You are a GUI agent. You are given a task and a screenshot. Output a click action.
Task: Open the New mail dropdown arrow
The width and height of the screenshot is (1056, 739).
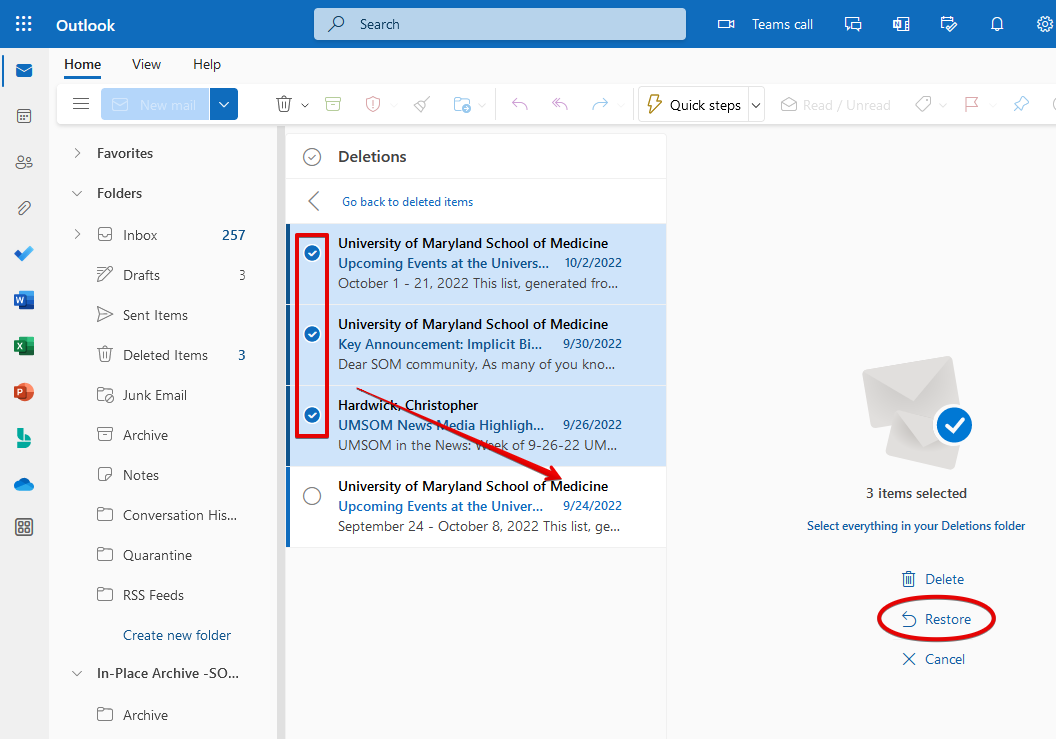pos(224,105)
